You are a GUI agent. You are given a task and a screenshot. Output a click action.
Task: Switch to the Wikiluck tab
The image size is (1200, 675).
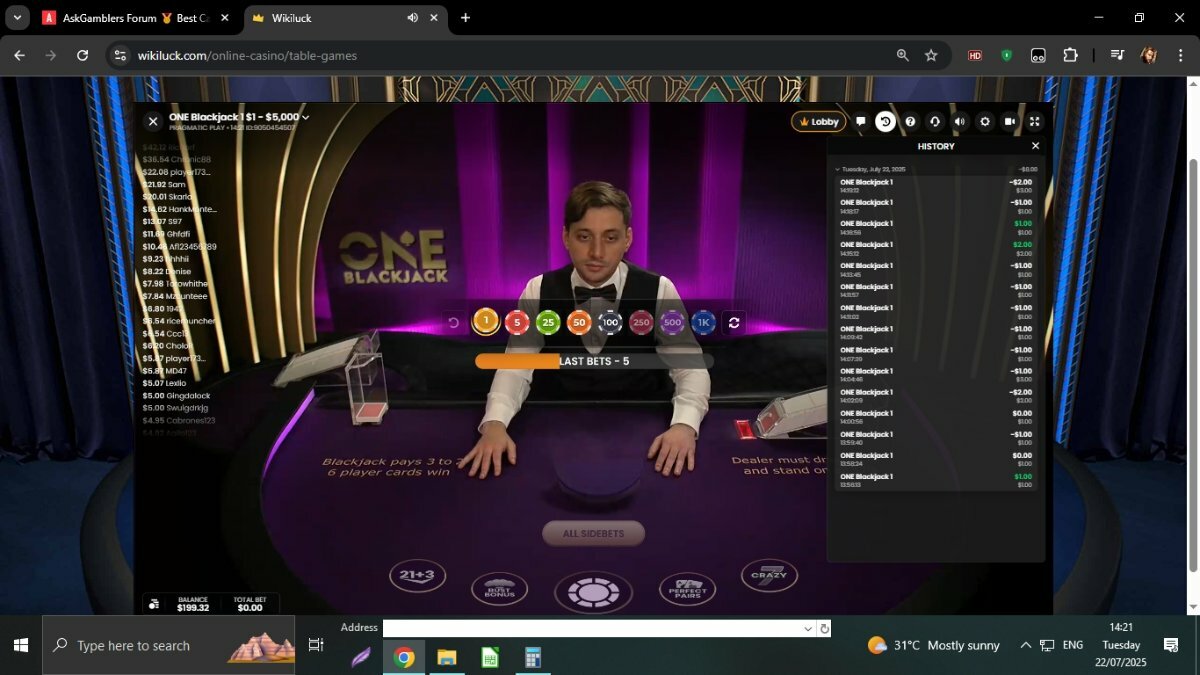click(x=343, y=18)
